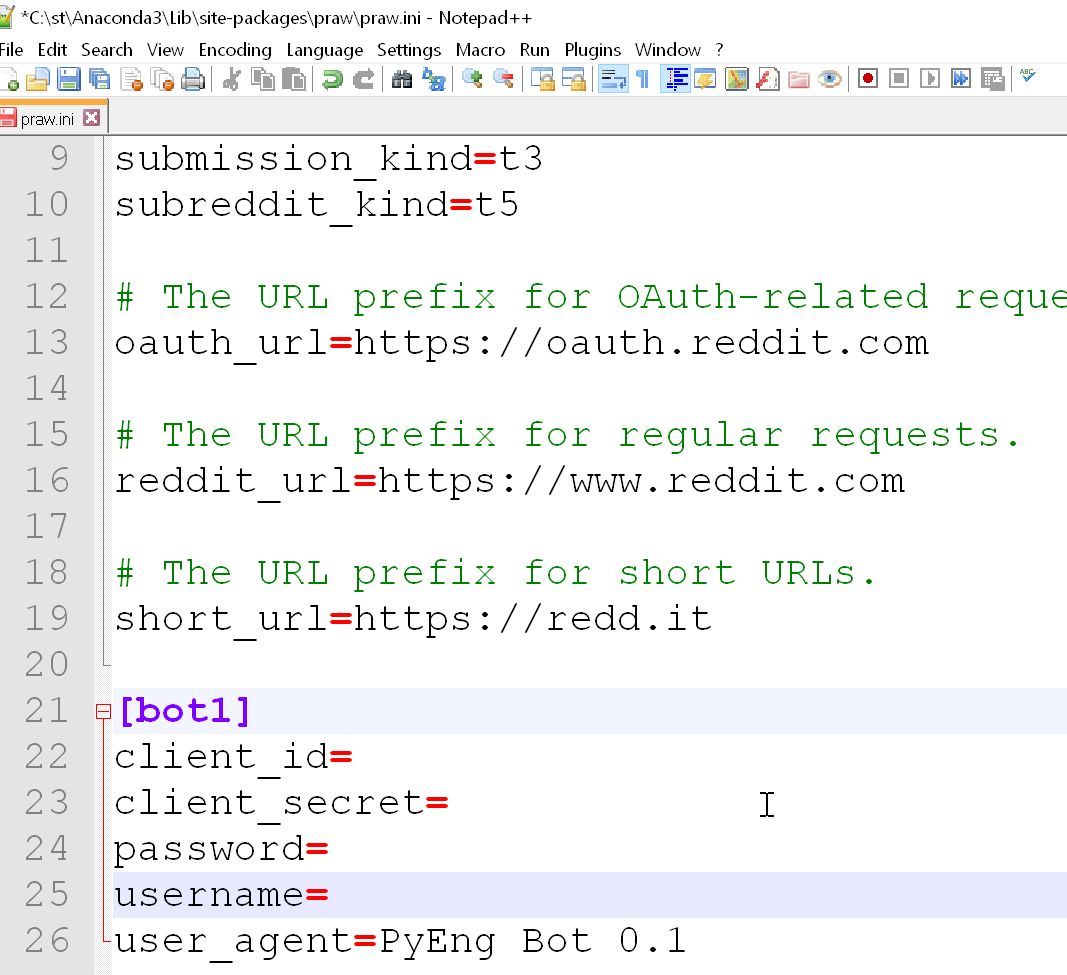Viewport: 1067px width, 975px height.
Task: Open the Plugins menu
Action: coord(593,49)
